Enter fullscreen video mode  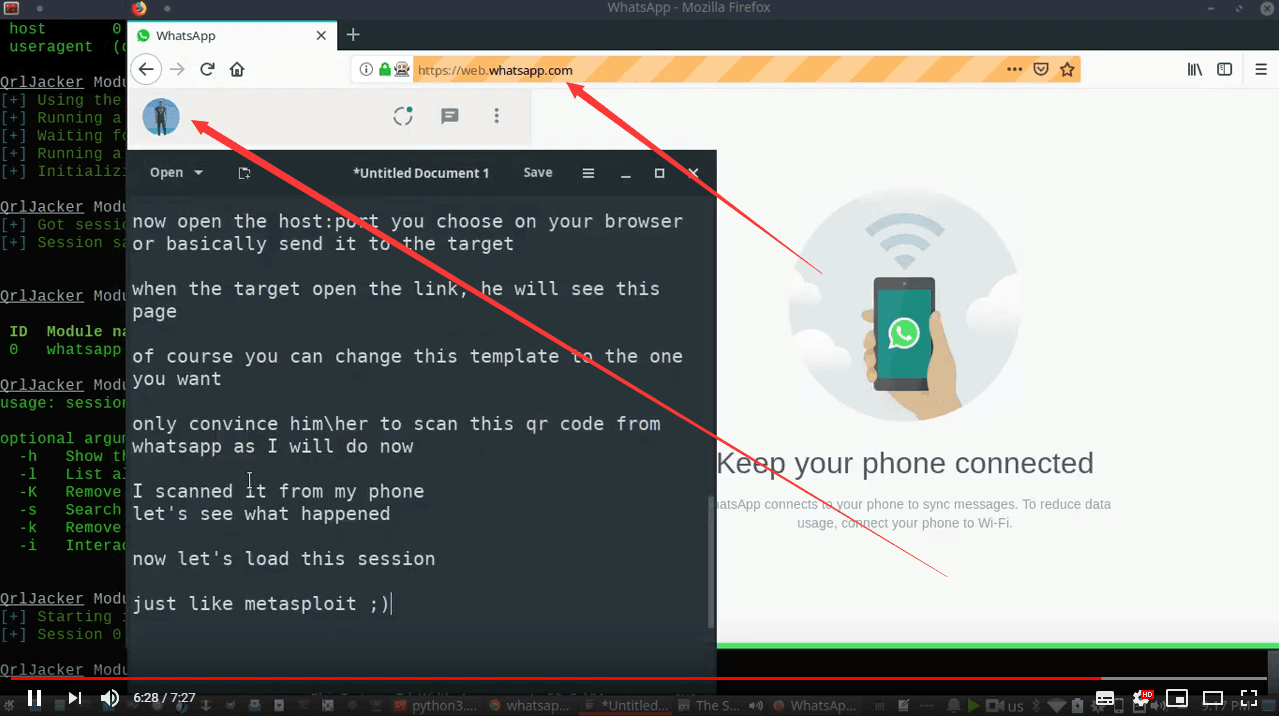[1249, 698]
